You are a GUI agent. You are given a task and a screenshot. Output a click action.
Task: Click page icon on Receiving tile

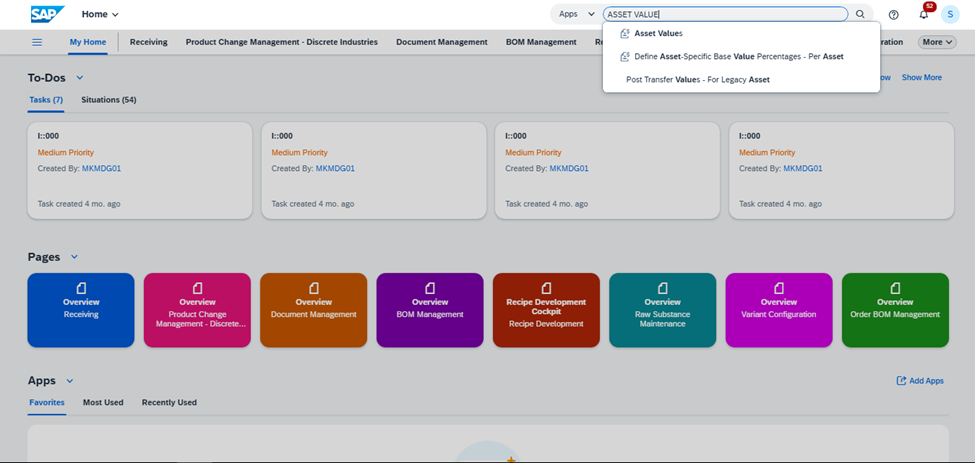click(81, 288)
